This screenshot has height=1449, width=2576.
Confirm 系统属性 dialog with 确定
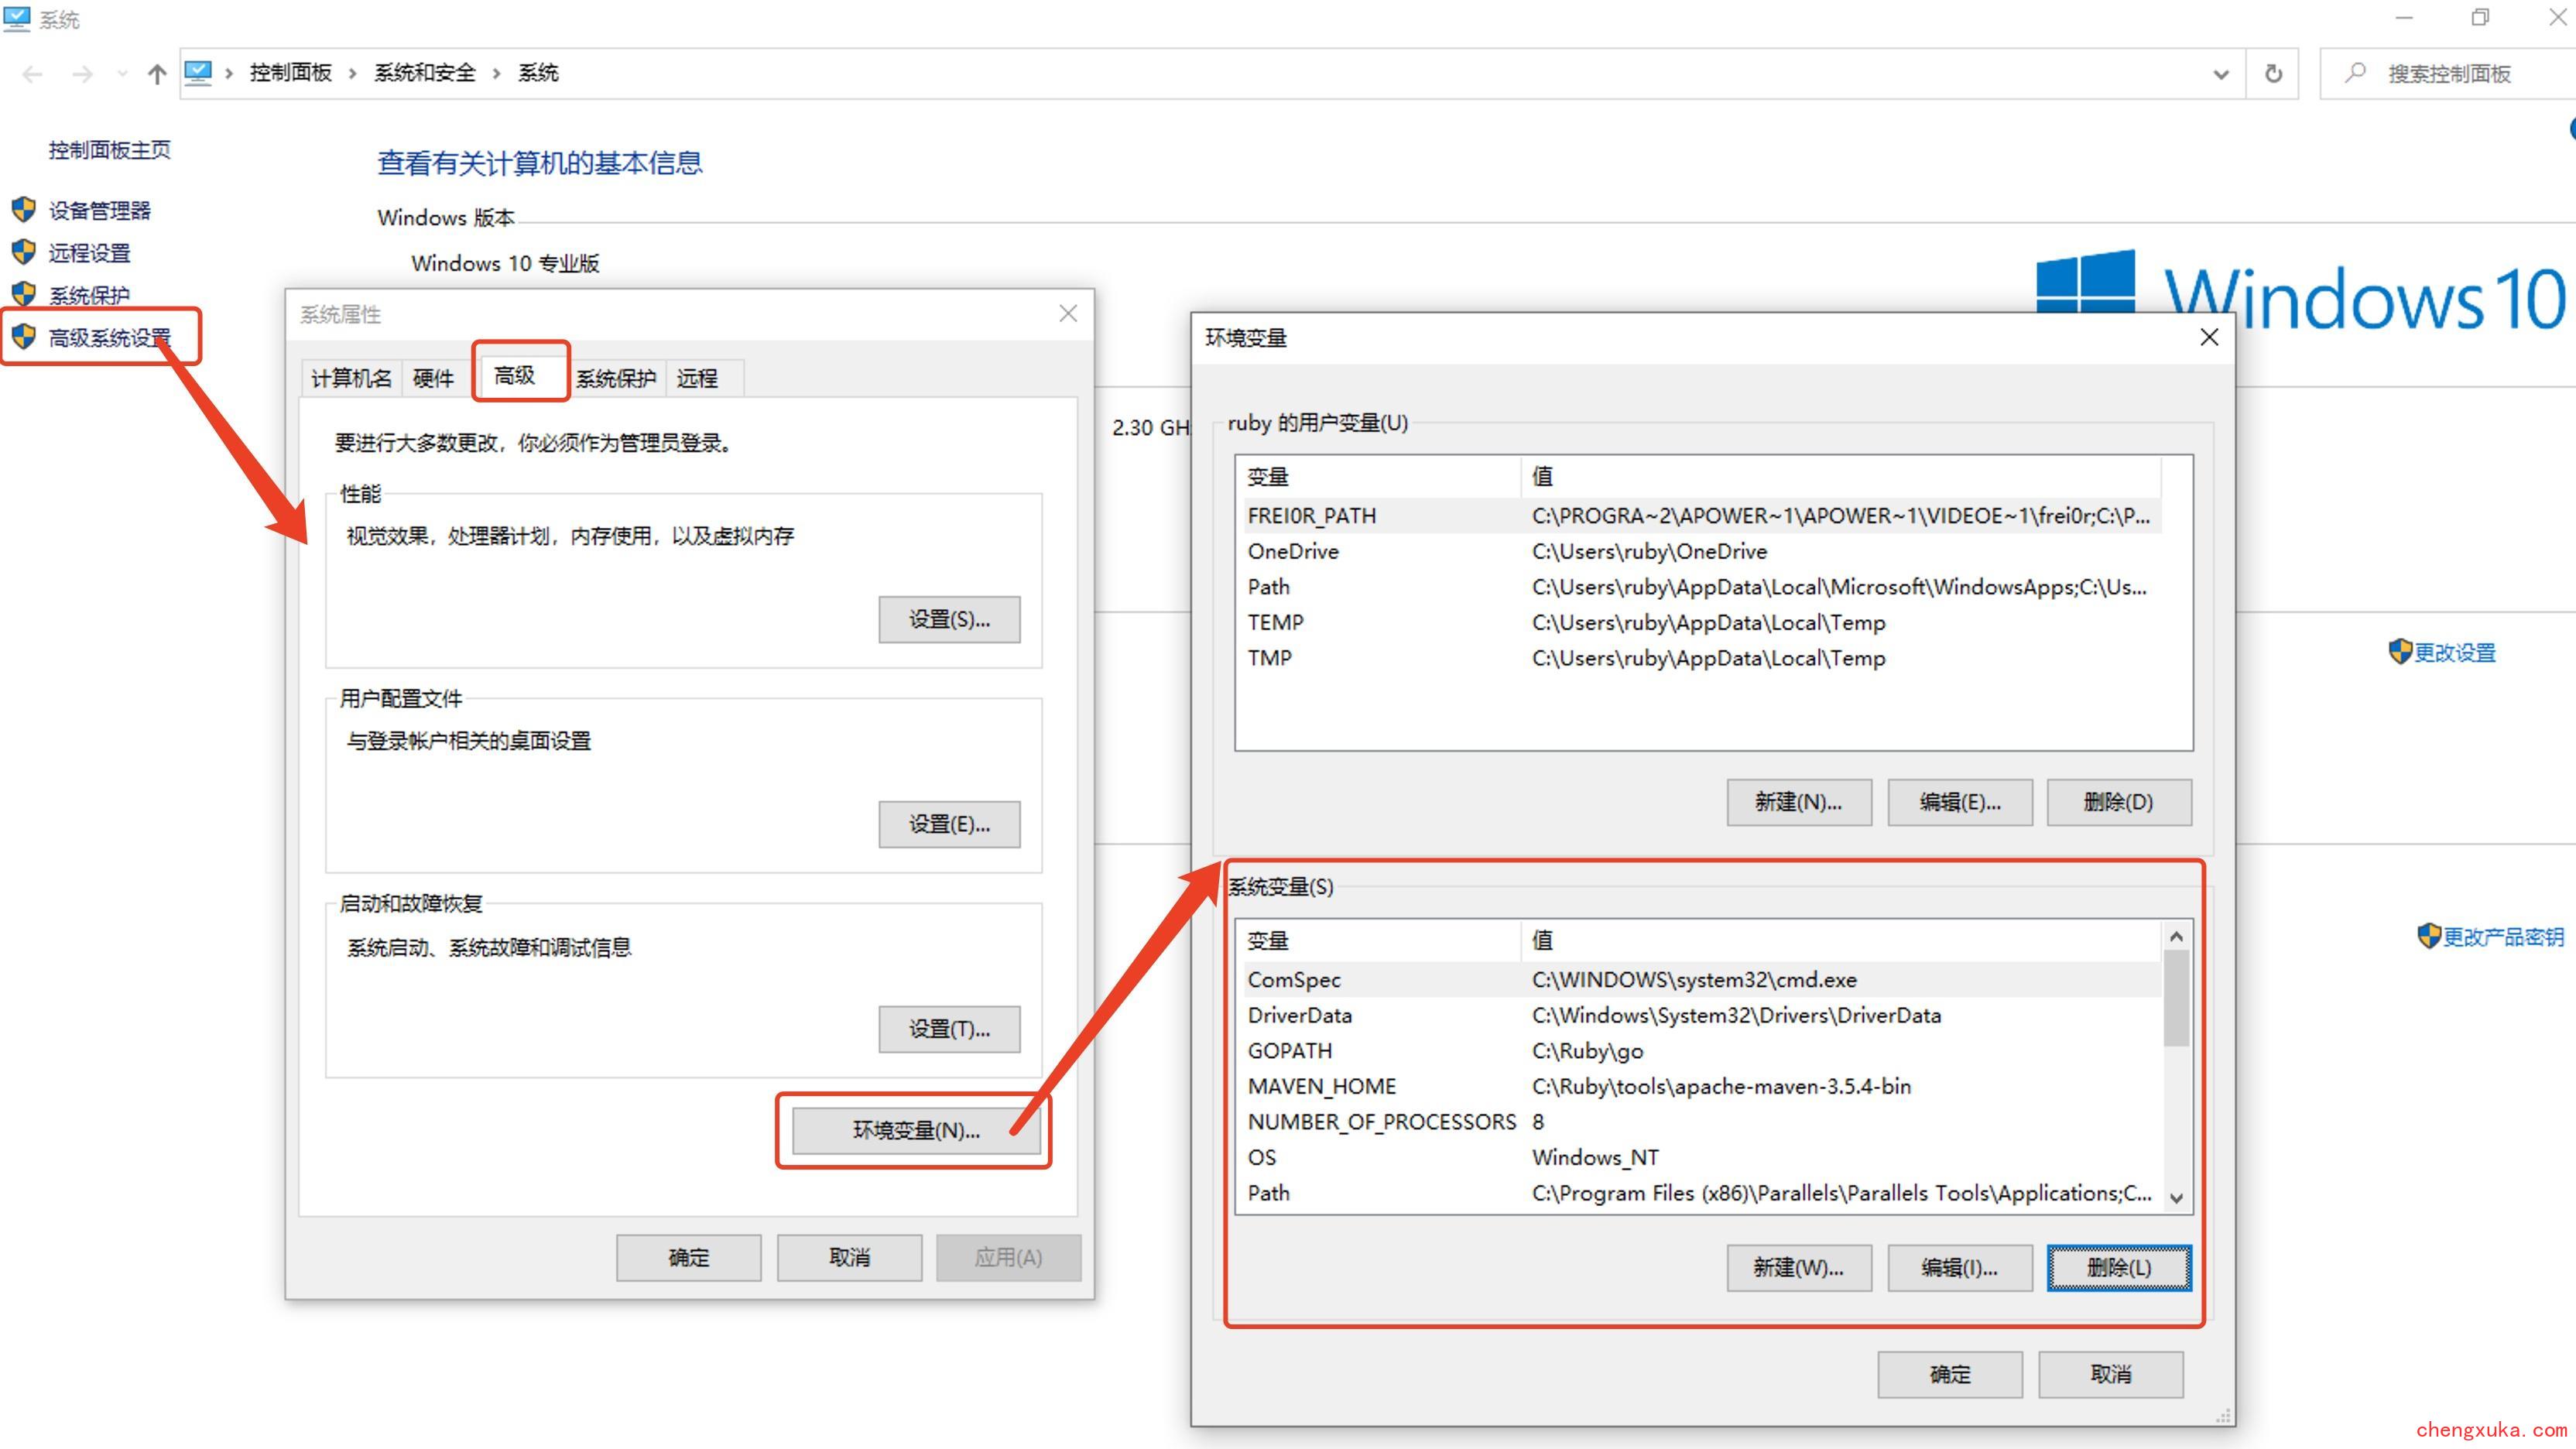point(688,1258)
